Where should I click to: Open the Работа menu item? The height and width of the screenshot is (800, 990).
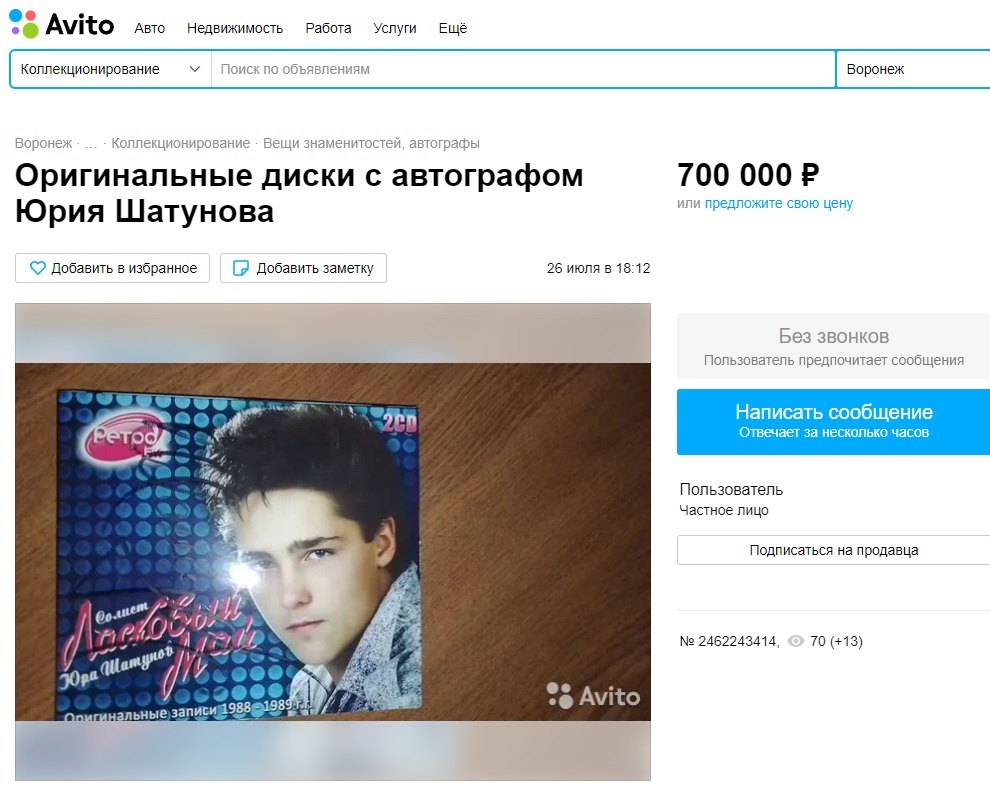[328, 28]
